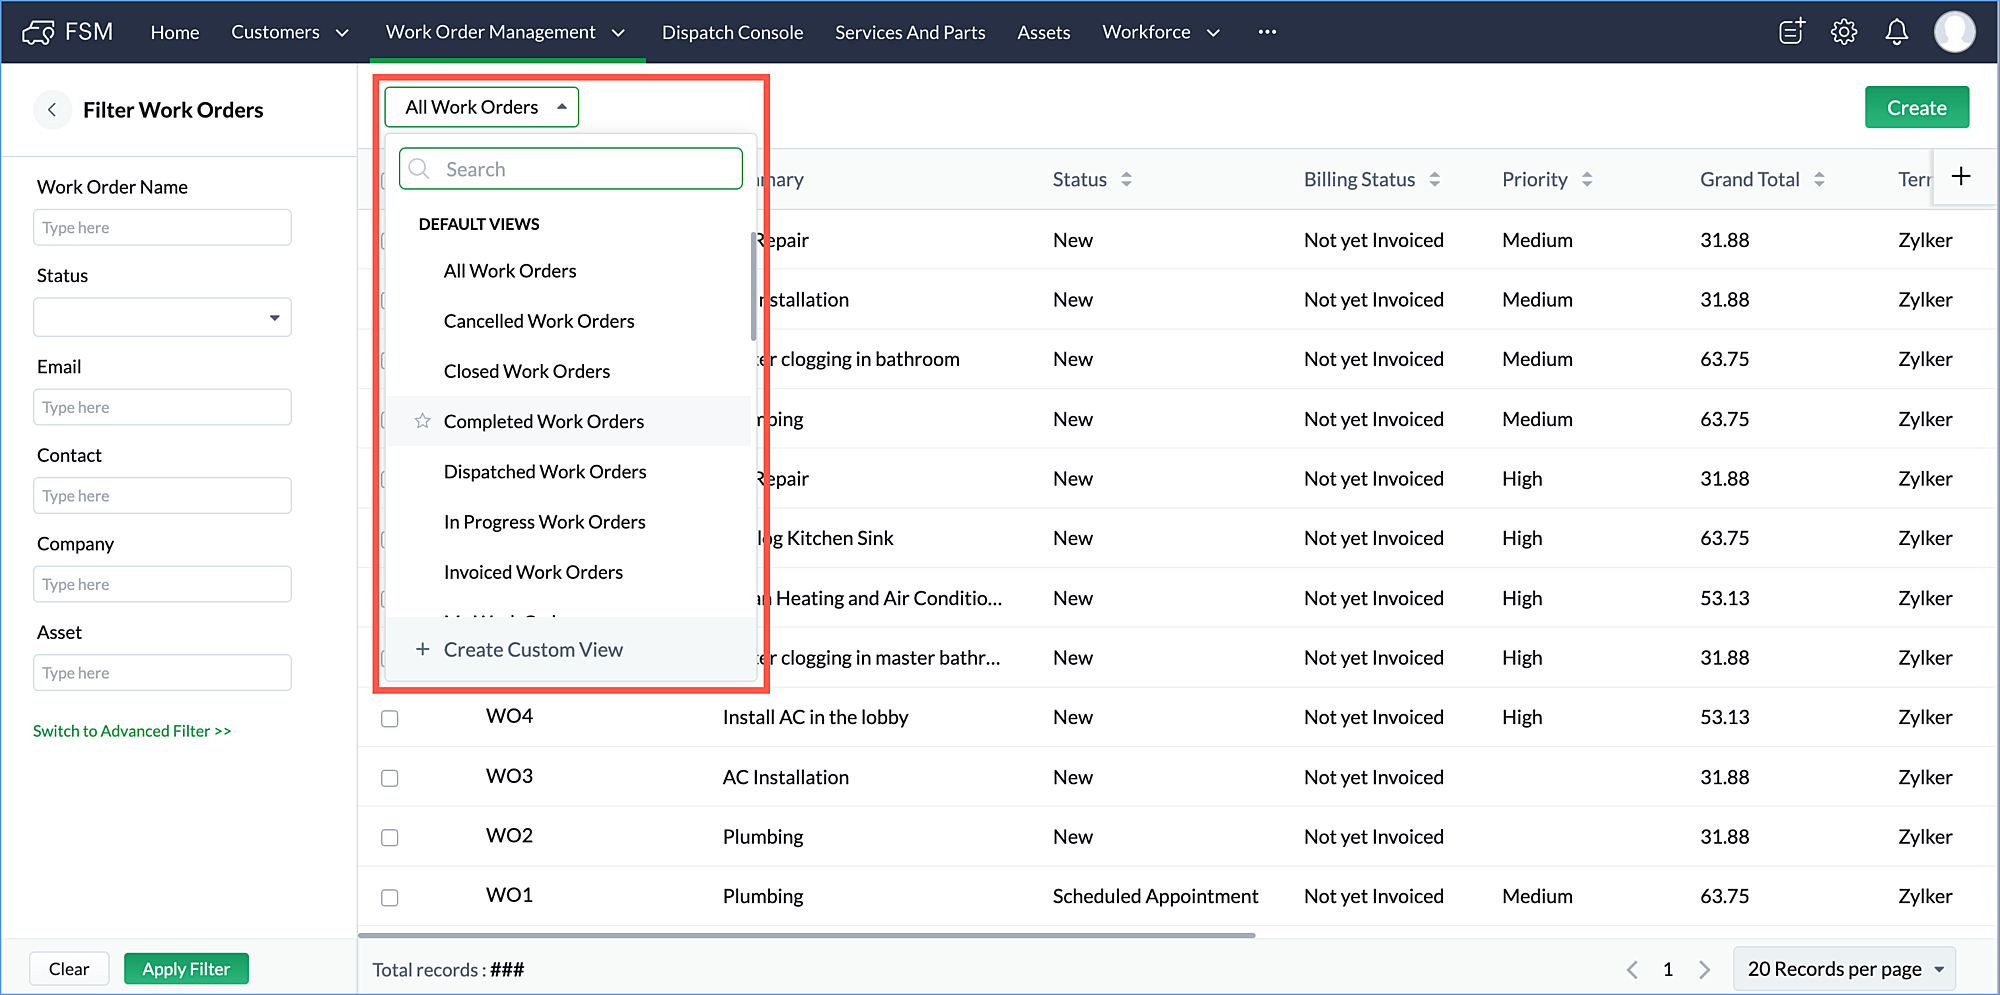
Task: Mark Completed Work Orders as favorite star
Action: point(423,421)
